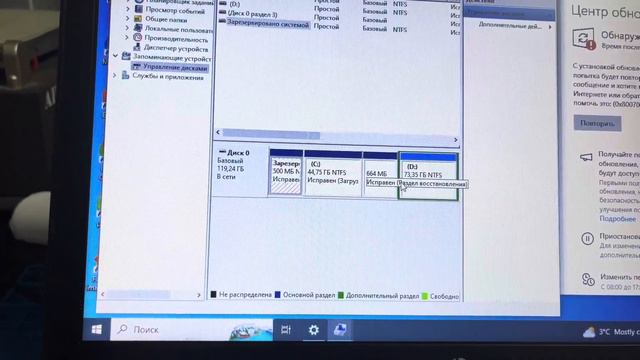The width and height of the screenshot is (640, 360).
Task: Expand the Общие папки tree node
Action: (x=127, y=18)
